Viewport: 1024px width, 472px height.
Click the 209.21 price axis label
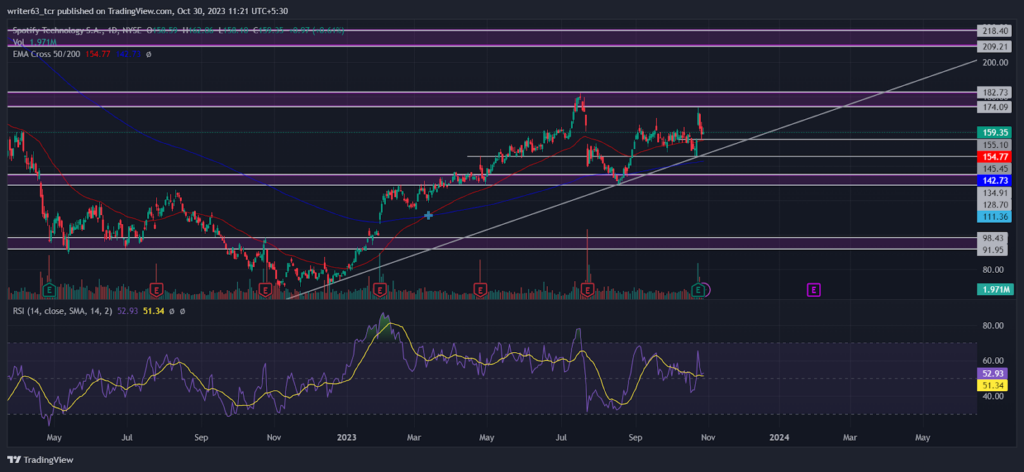pyautogui.click(x=995, y=46)
